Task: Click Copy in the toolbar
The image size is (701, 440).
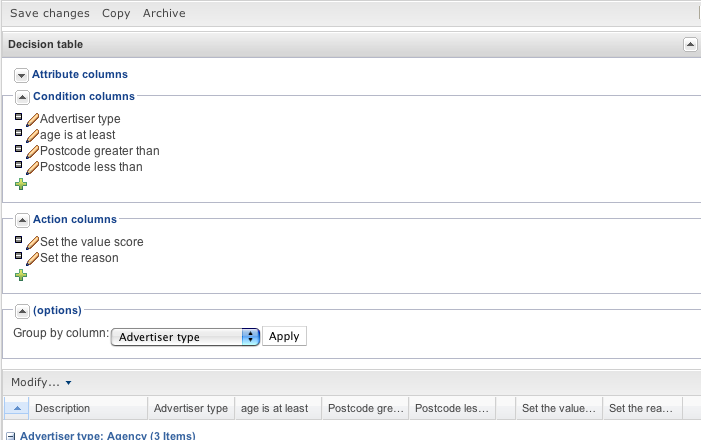Action: (x=116, y=13)
